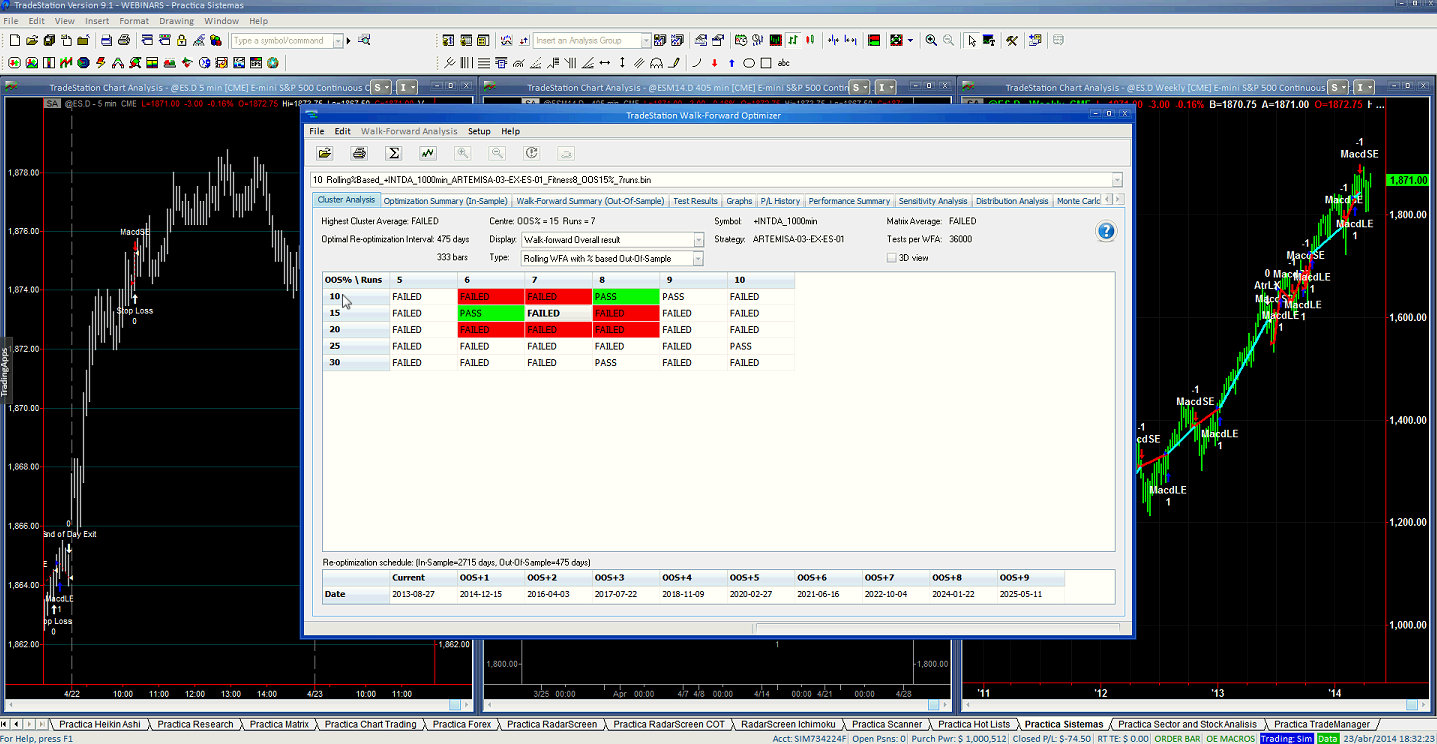Click the green Data status indicator
This screenshot has width=1437, height=744.
1327,739
